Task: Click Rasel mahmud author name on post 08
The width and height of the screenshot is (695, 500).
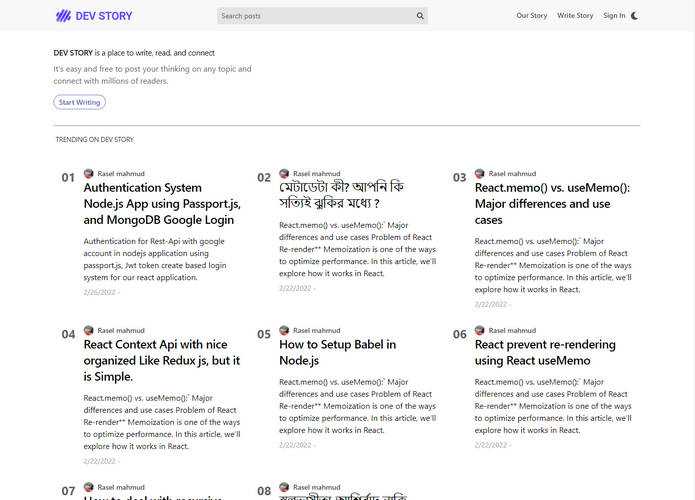Action: click(x=316, y=487)
